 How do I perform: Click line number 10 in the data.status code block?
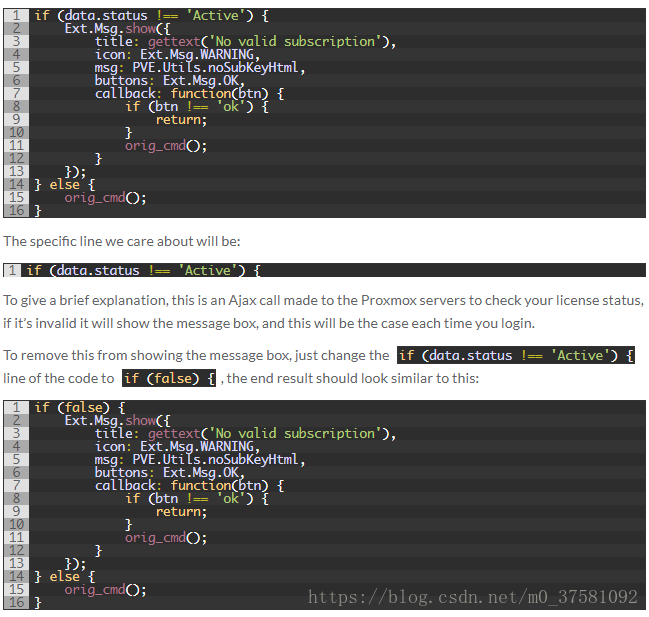[x=17, y=132]
